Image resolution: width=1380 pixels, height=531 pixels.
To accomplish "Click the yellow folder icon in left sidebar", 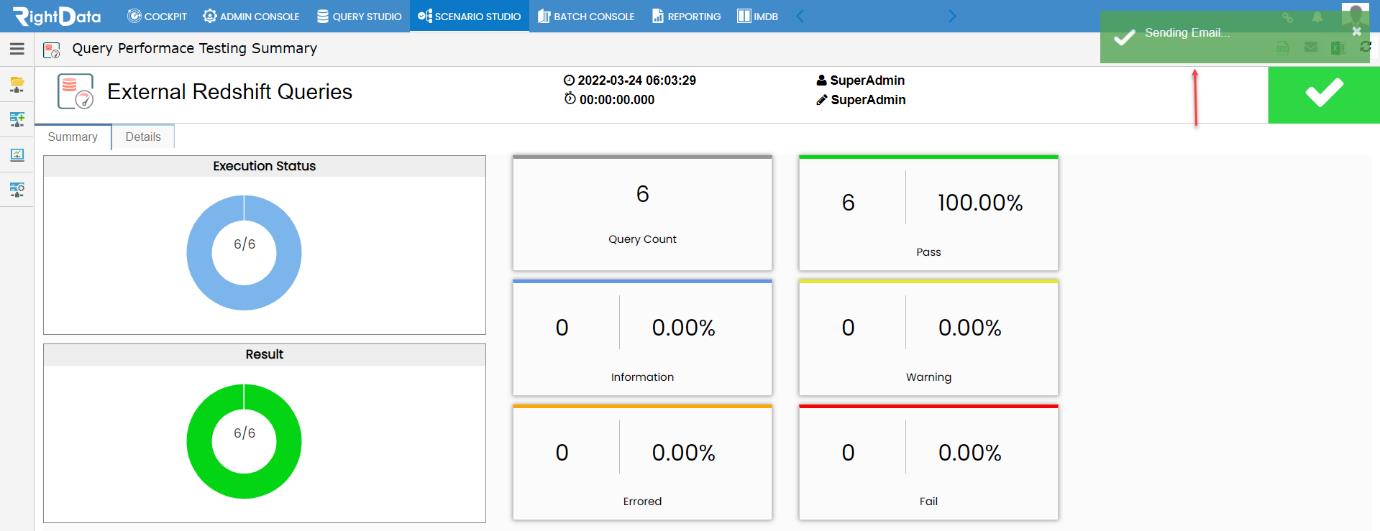I will click(17, 85).
